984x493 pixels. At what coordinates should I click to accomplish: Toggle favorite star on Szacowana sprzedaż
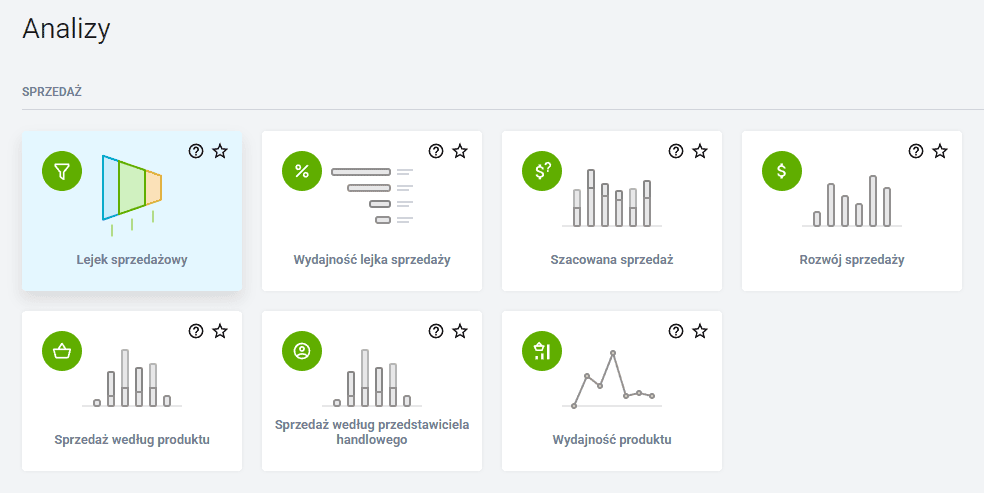(x=700, y=151)
